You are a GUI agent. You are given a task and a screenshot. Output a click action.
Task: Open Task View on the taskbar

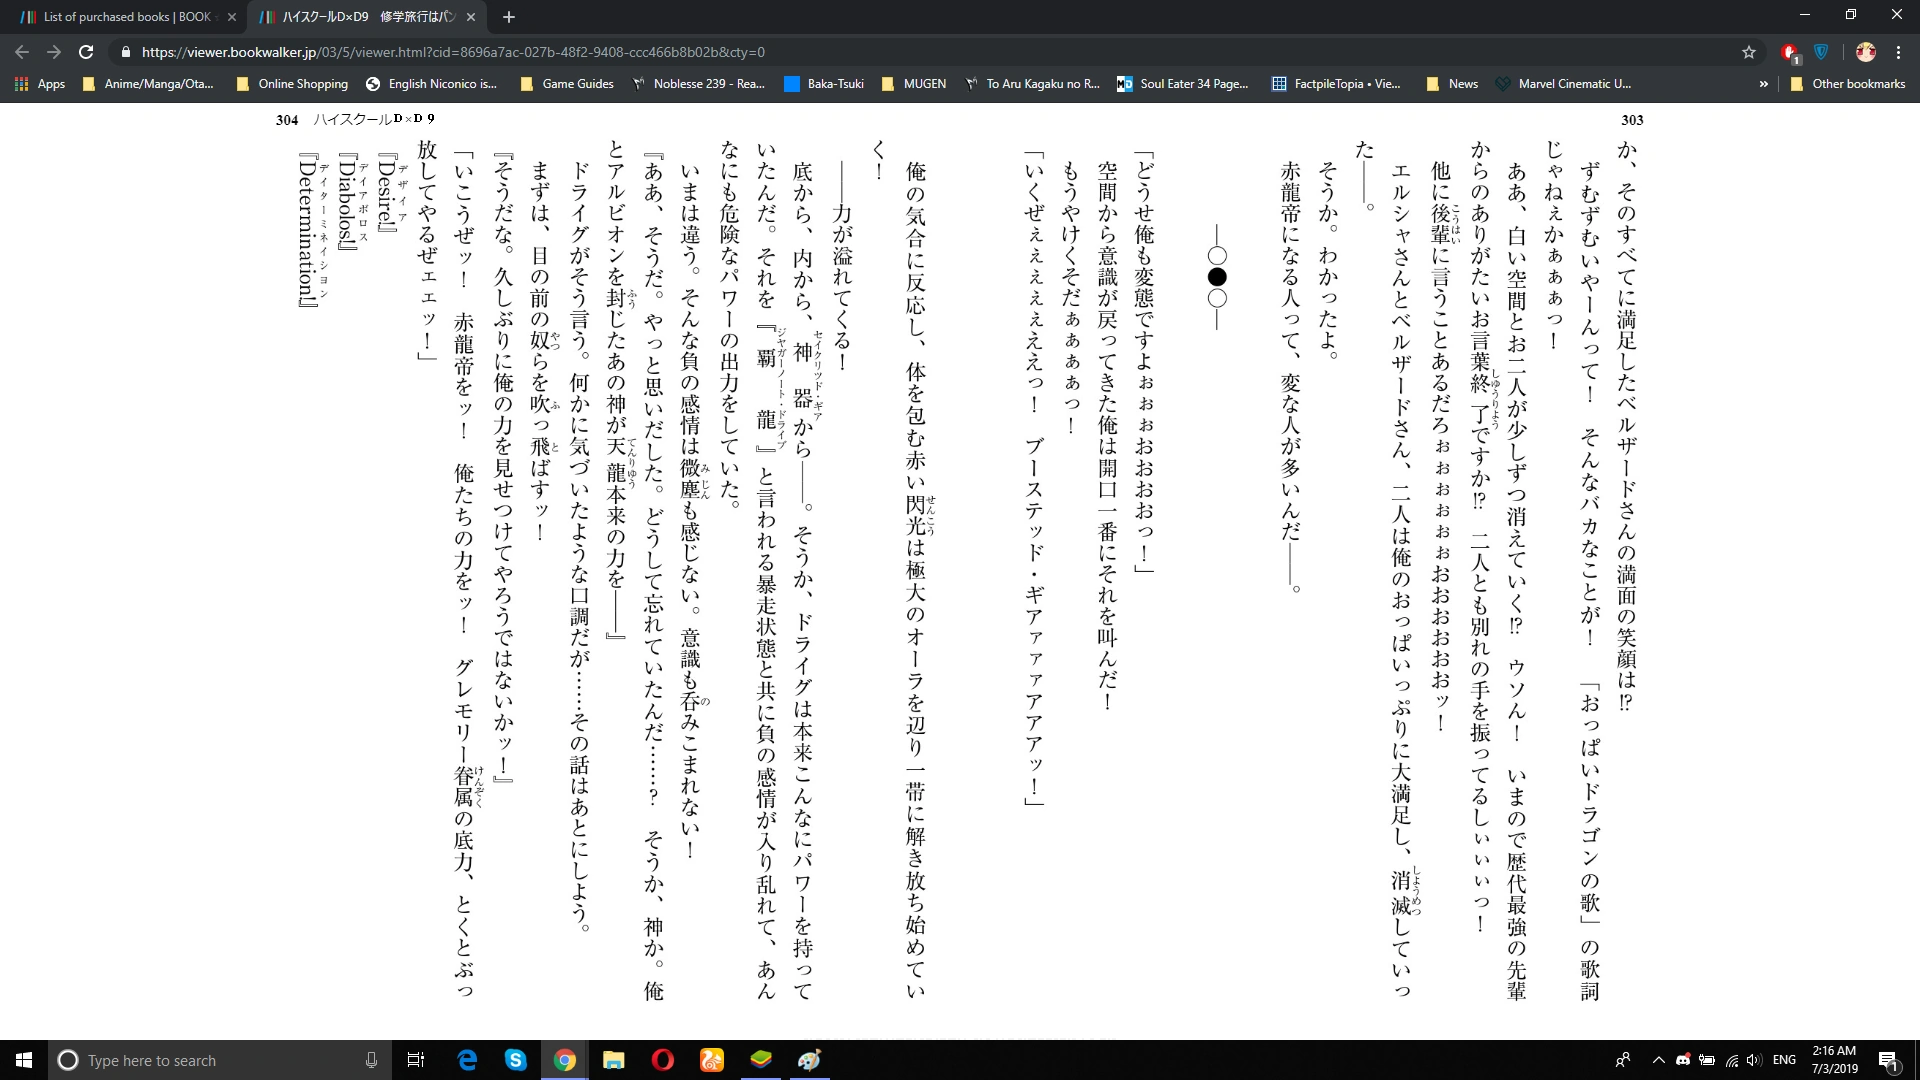tap(416, 1060)
